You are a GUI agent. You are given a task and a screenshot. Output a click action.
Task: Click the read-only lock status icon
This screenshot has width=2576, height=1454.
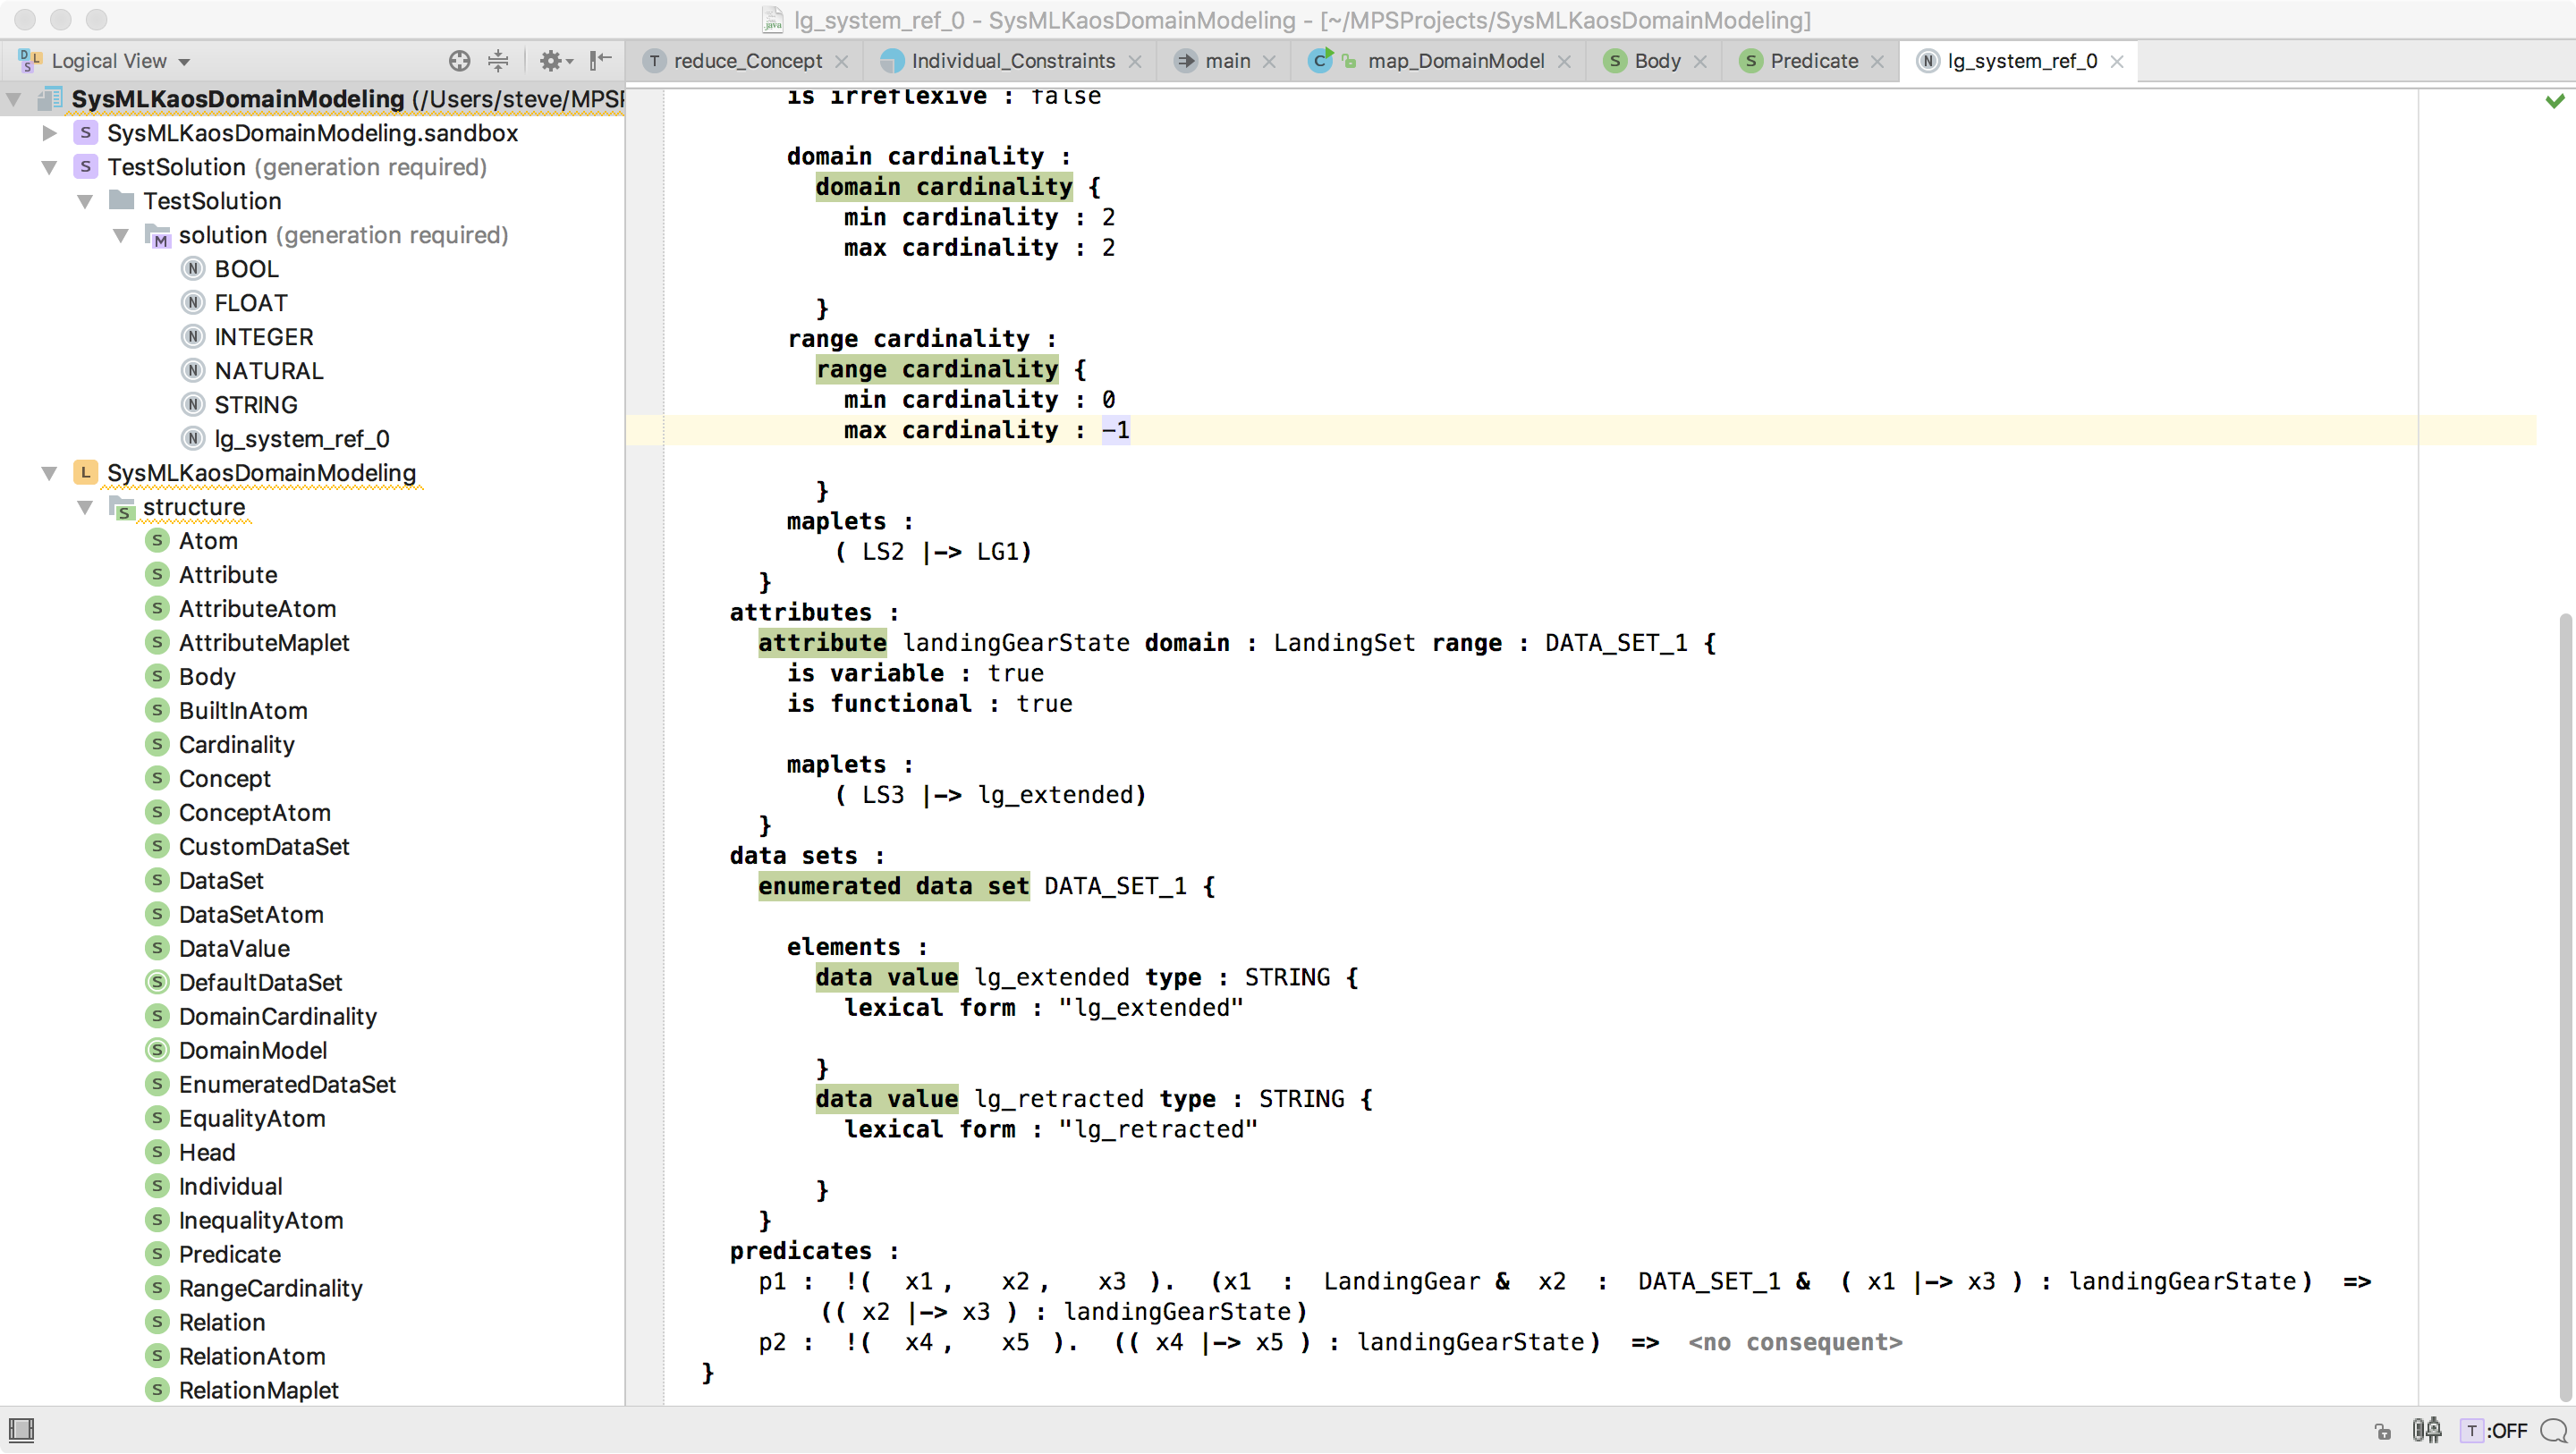2383,1431
